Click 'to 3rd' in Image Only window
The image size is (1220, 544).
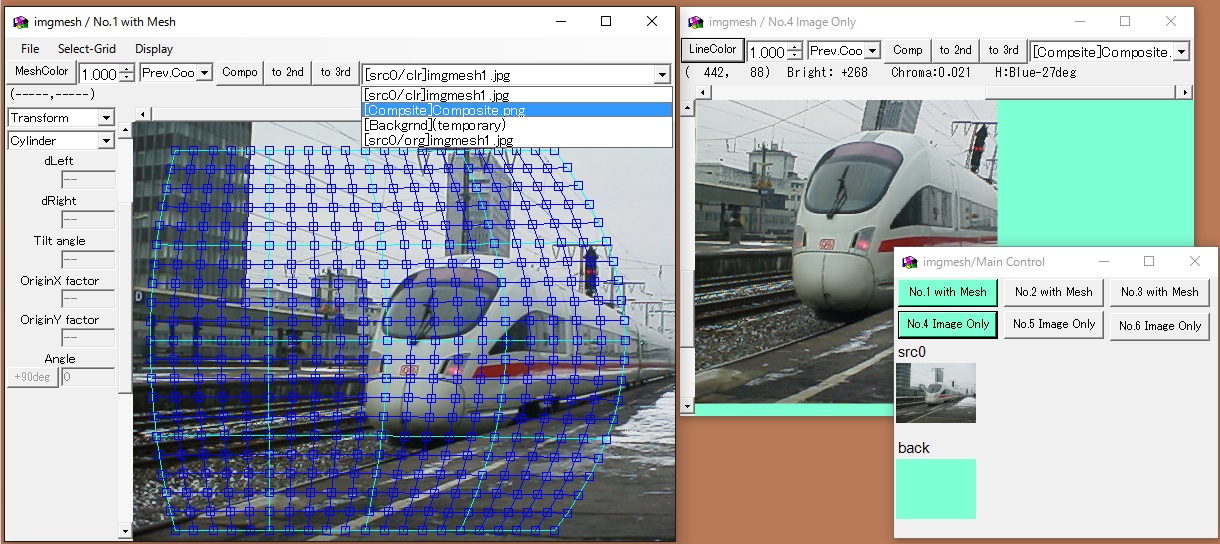[x=1003, y=50]
